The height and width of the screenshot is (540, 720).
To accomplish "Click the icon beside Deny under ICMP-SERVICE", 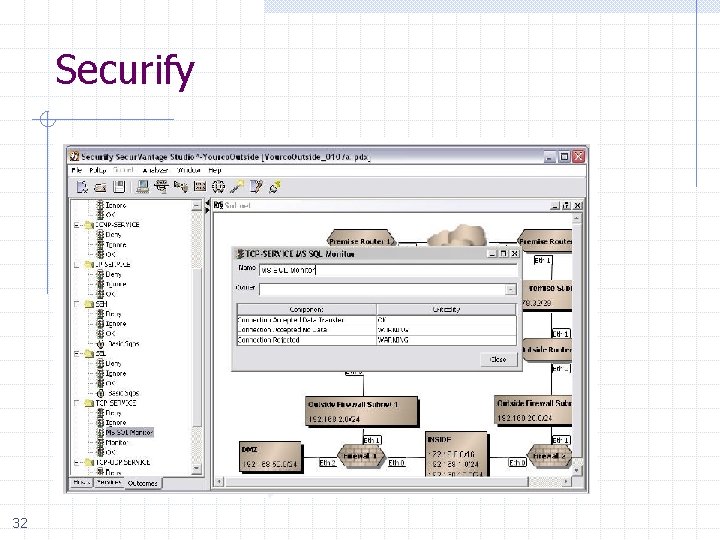I will 100,235.
